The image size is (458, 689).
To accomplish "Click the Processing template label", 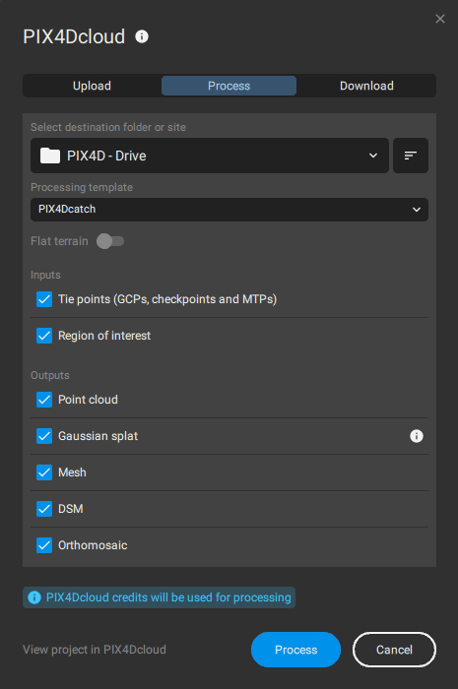I will click(82, 187).
